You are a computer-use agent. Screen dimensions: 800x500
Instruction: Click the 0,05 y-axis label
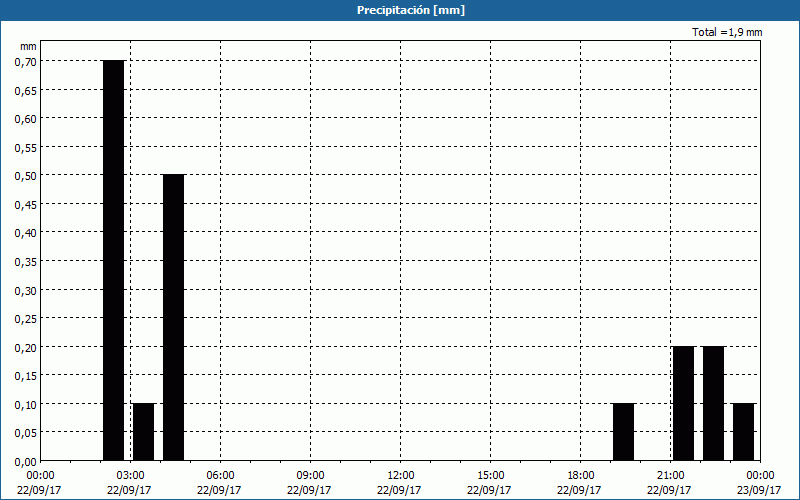[28, 433]
